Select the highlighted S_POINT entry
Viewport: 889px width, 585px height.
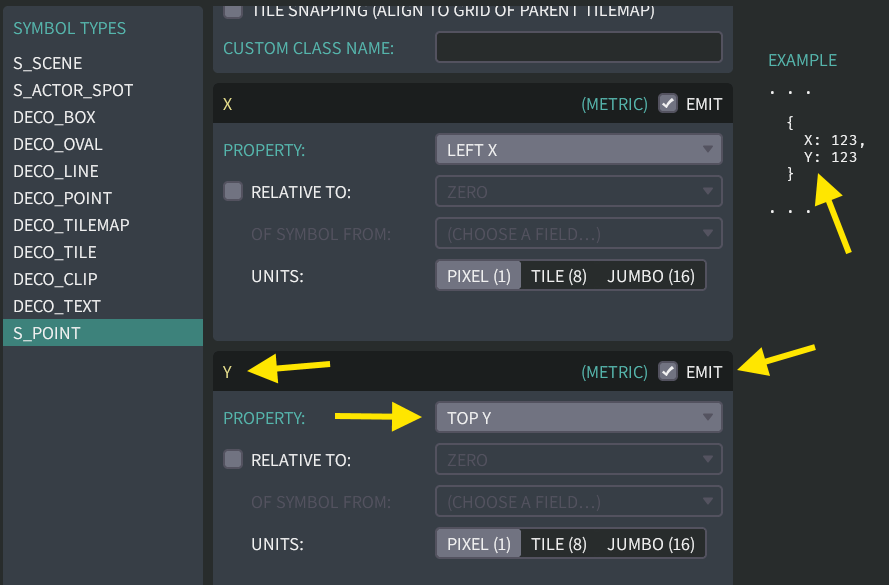(x=47, y=333)
